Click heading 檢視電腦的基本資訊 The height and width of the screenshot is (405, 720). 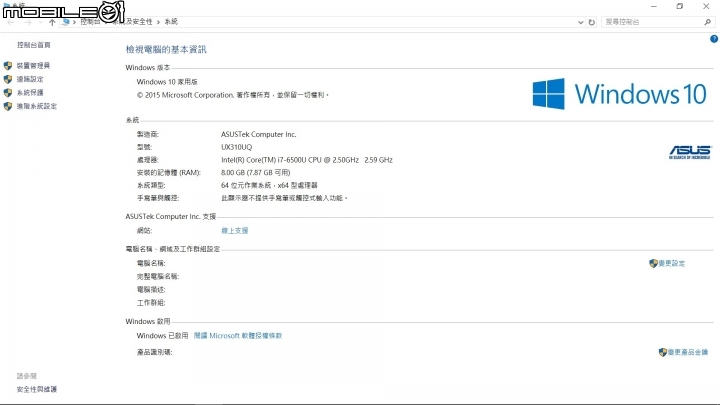166,49
